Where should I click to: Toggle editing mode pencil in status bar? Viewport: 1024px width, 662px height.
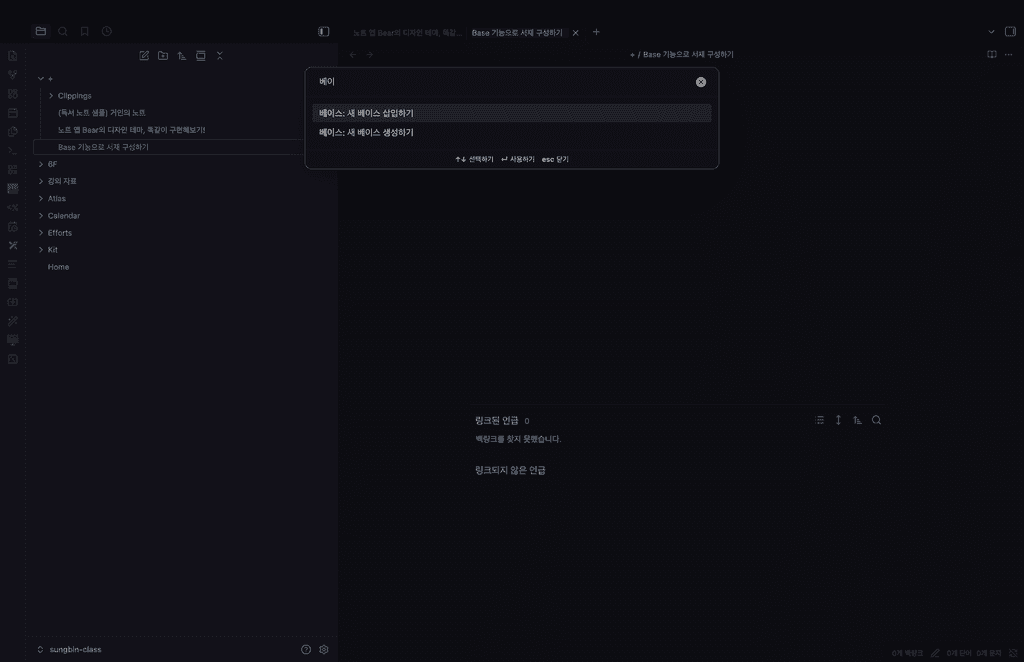pyautogui.click(x=935, y=654)
